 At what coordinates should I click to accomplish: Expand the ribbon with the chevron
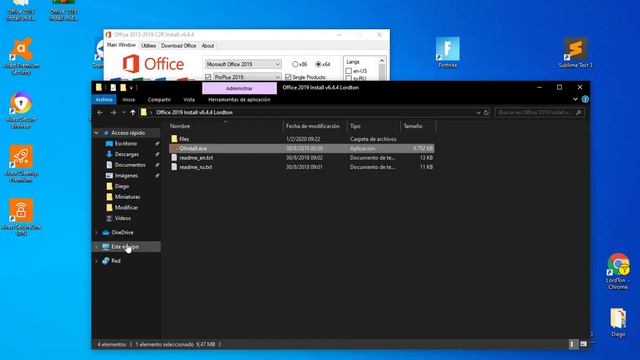575,99
